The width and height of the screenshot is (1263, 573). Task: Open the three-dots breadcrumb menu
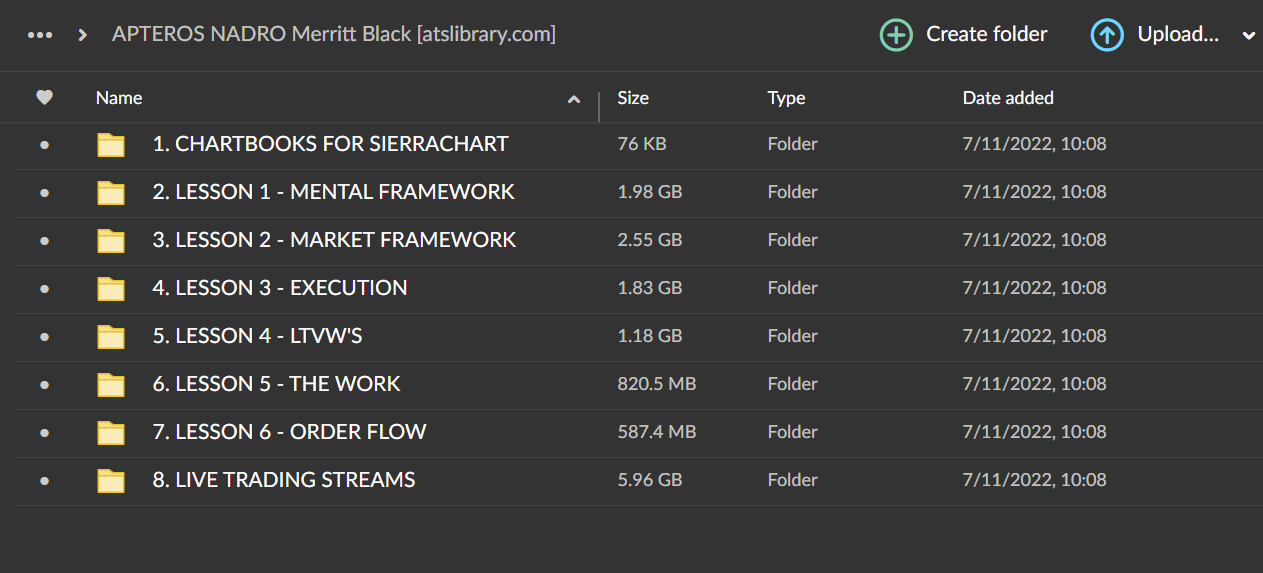point(40,35)
